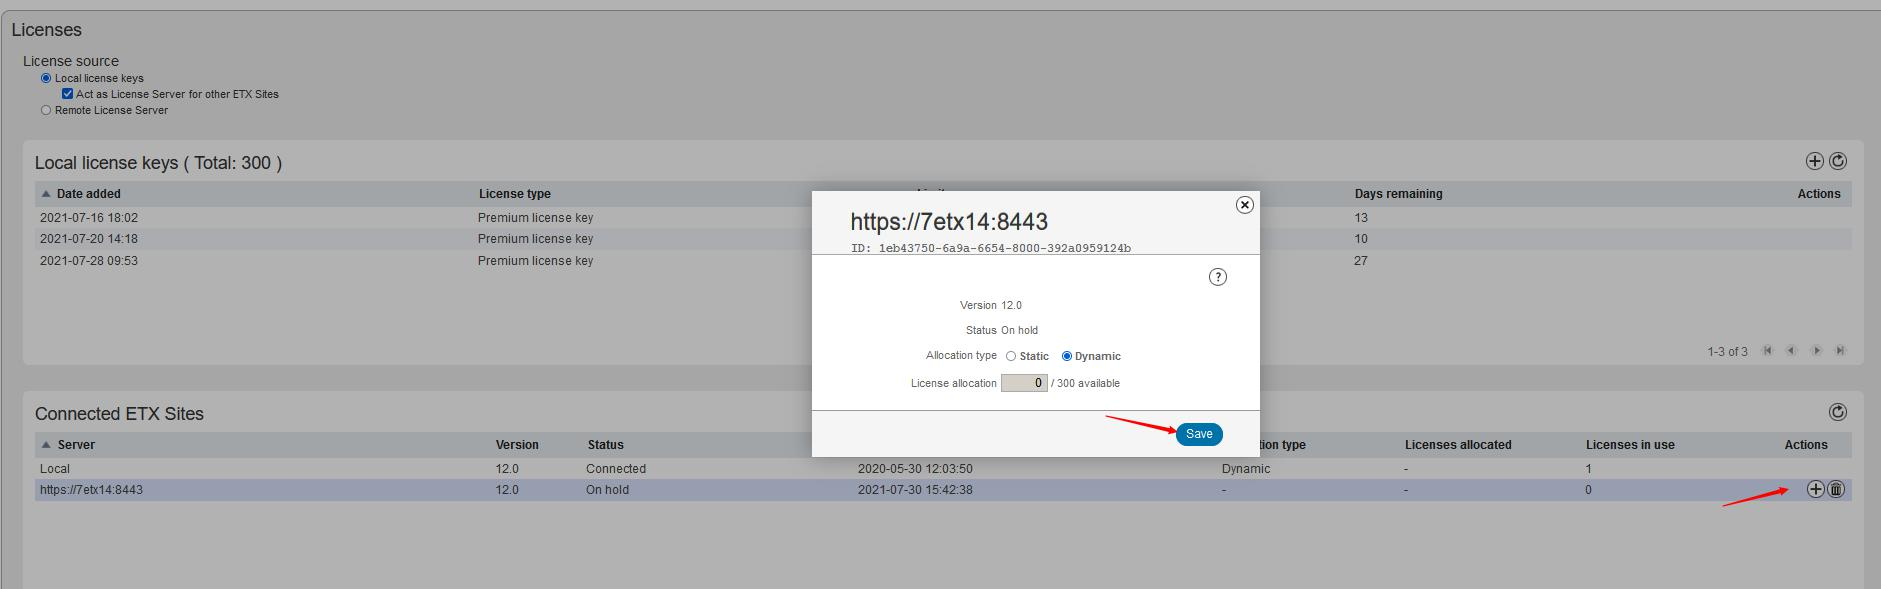This screenshot has width=1881, height=589.
Task: Click the 2020-05-30 12:03:50 timestamp cell
Action: [x=915, y=469]
